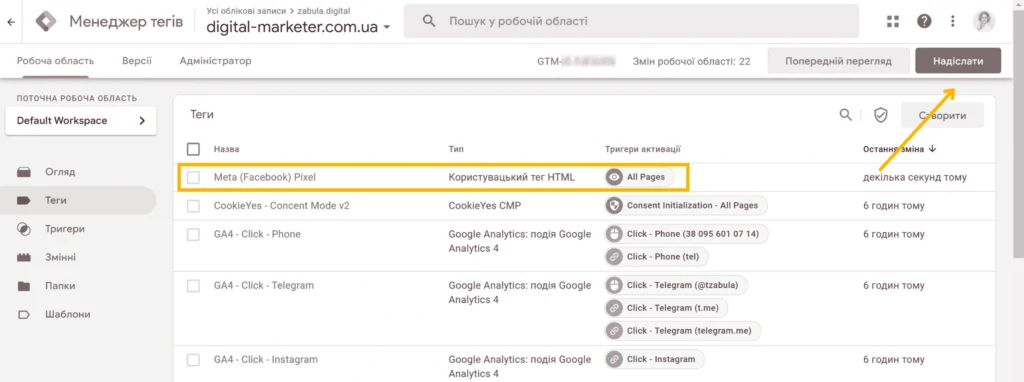The image size is (1024, 382).
Task: Tick the select-all checkbox beside Назва
Action: pos(193,149)
